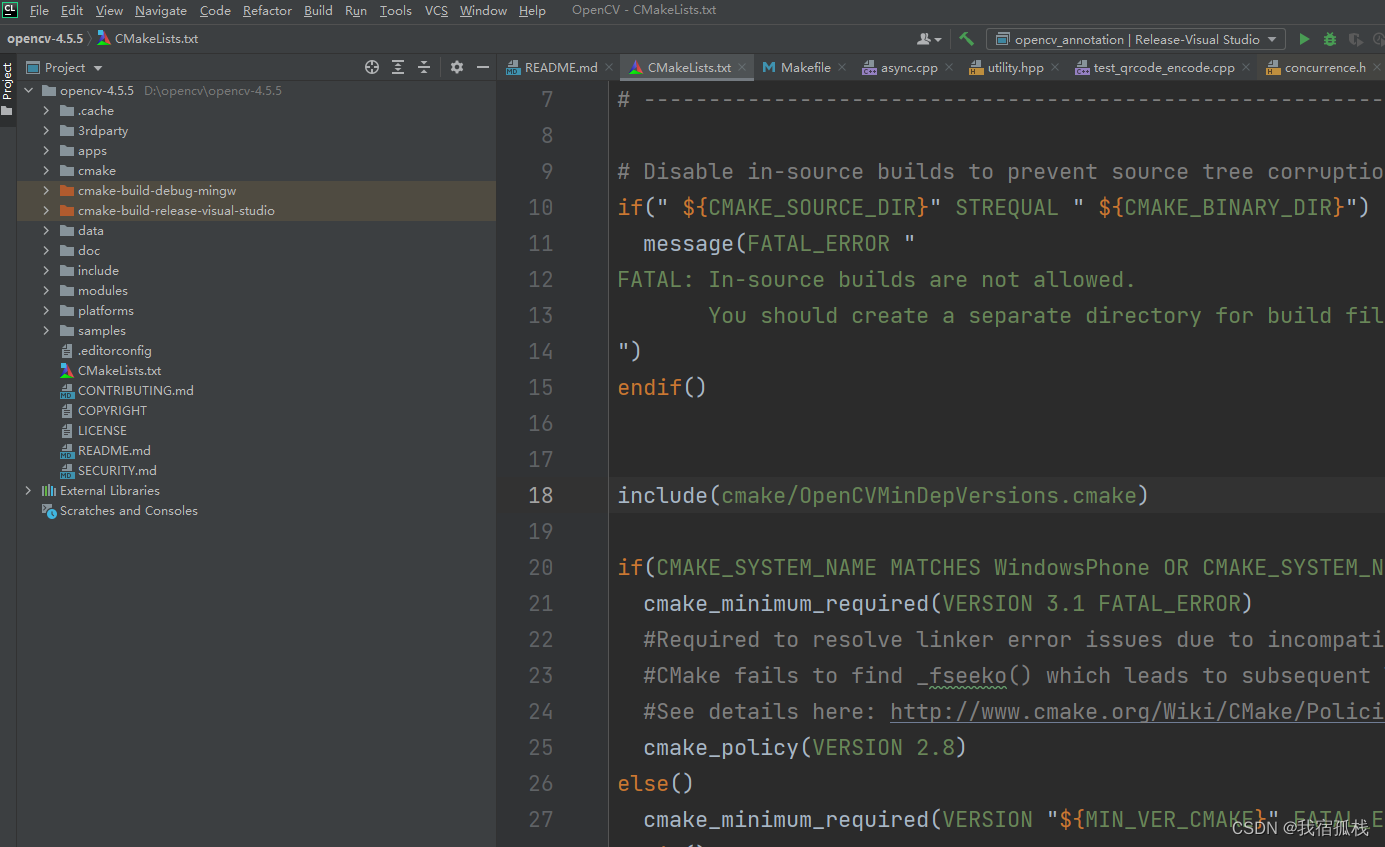The height and width of the screenshot is (847, 1385).
Task: Close the Makefile tab
Action: [x=842, y=67]
